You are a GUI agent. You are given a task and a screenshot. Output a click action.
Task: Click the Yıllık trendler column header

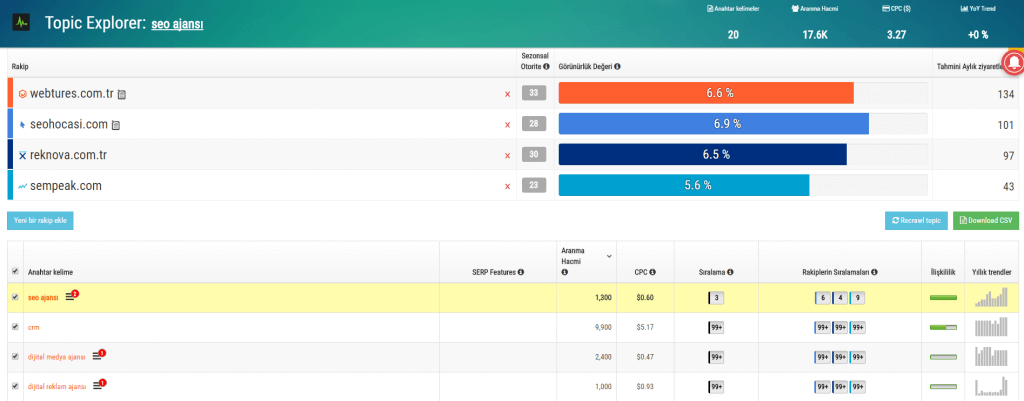[991, 272]
